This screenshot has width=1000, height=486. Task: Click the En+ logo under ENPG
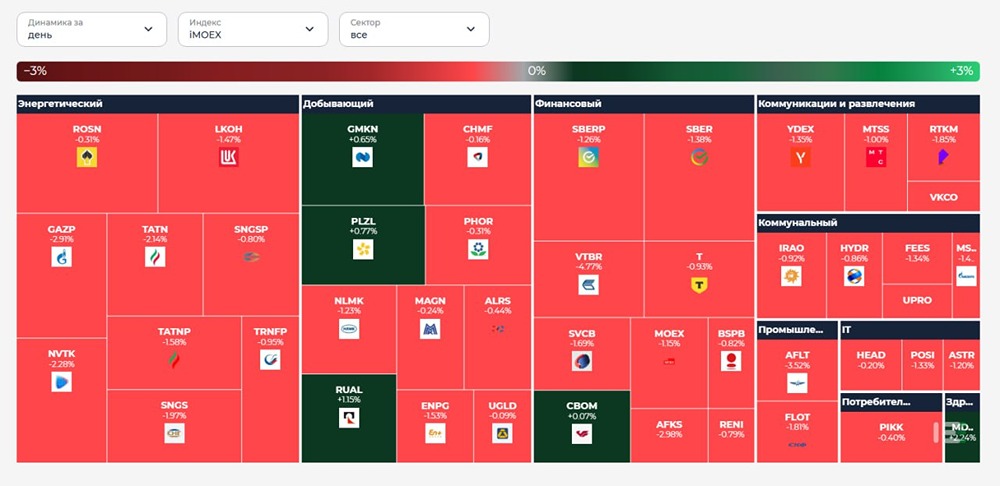point(435,433)
